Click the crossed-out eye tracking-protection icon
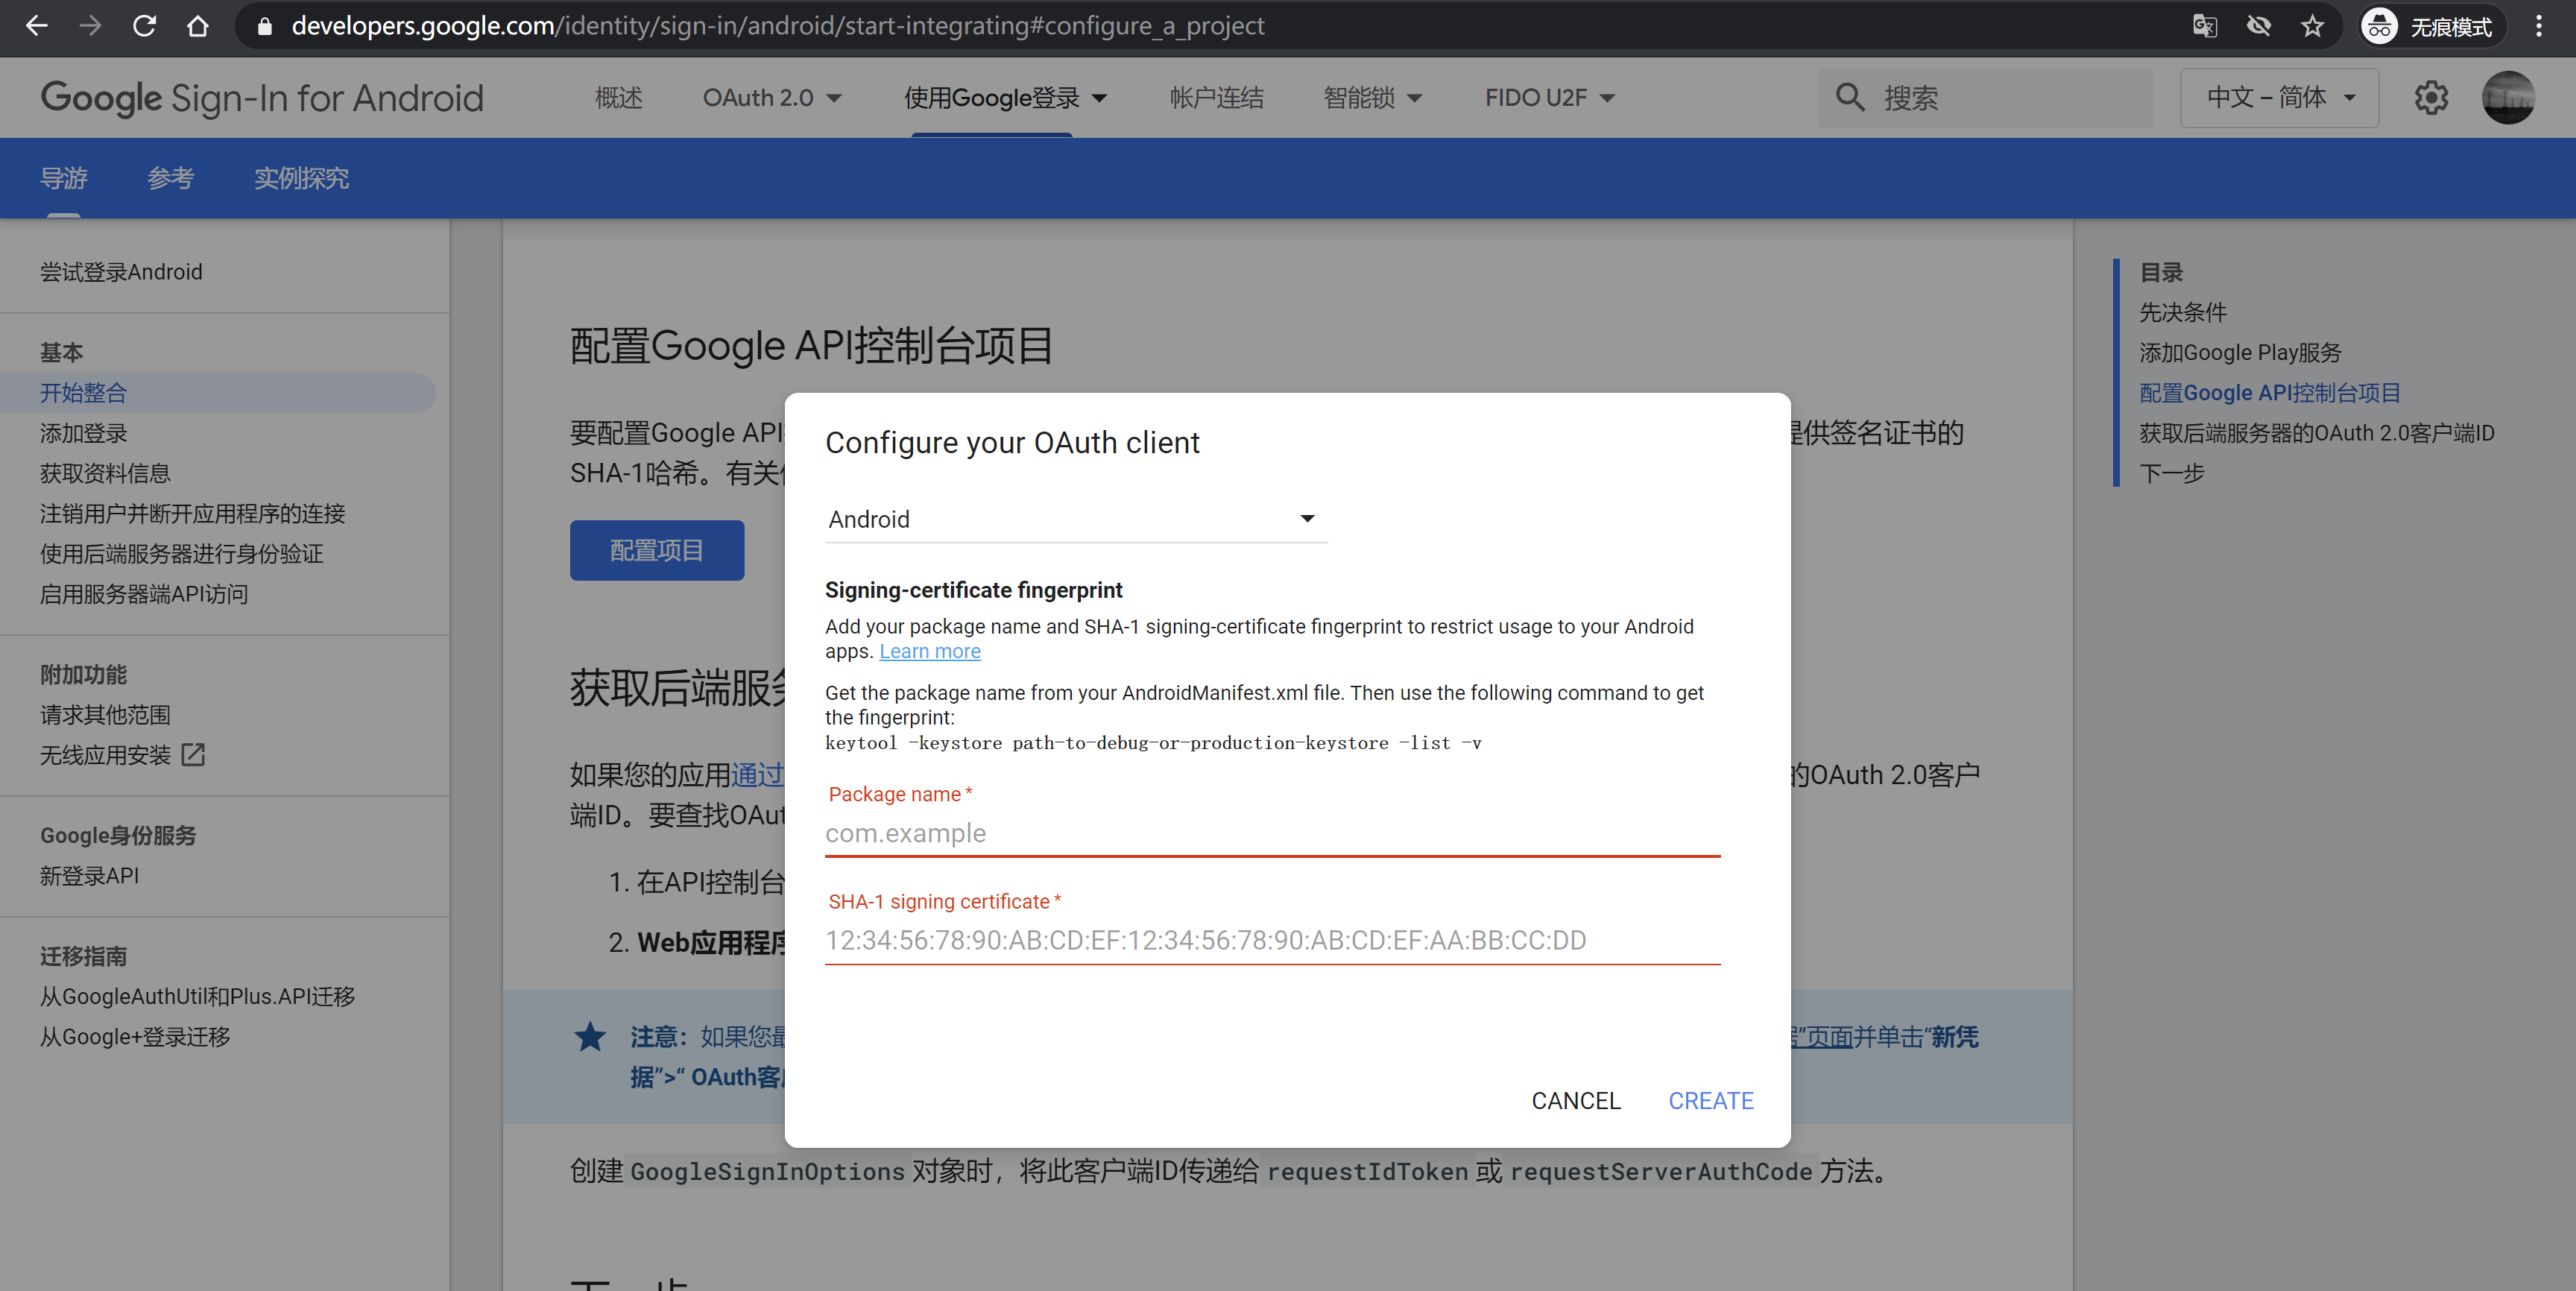Screen dimensions: 2576x1291 [x=2258, y=26]
